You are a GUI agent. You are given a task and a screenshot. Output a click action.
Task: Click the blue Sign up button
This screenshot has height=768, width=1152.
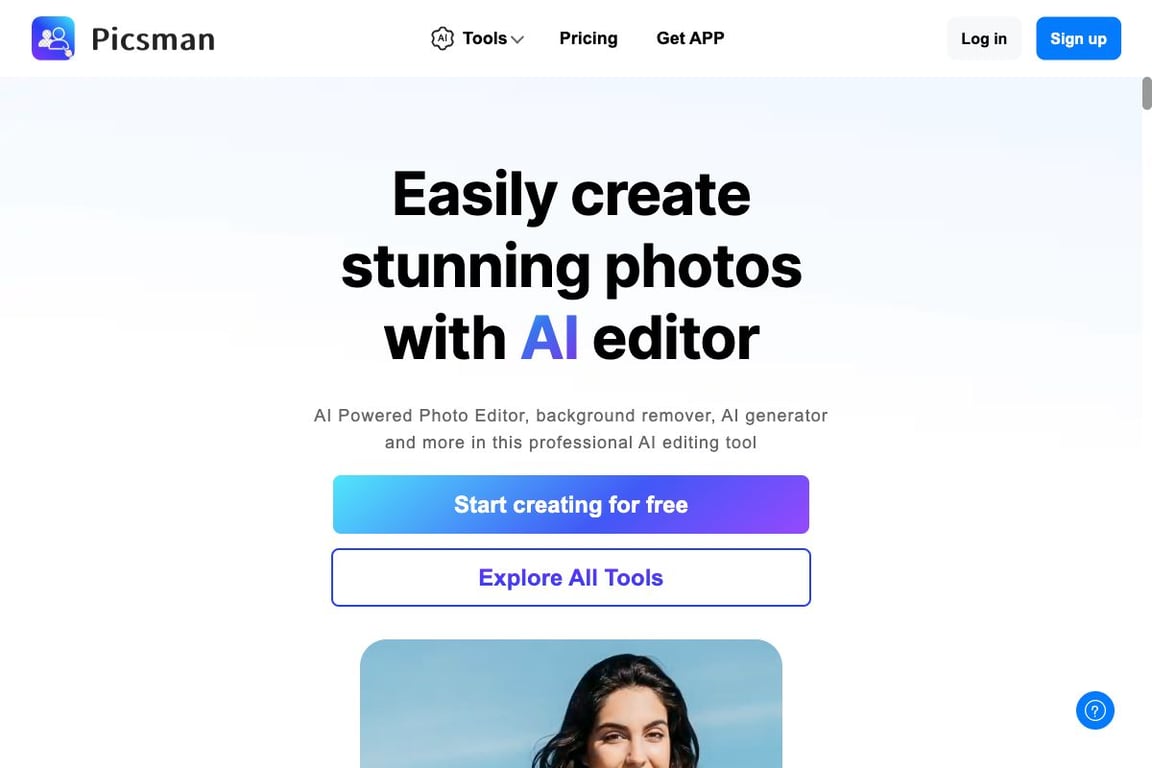(x=1078, y=38)
